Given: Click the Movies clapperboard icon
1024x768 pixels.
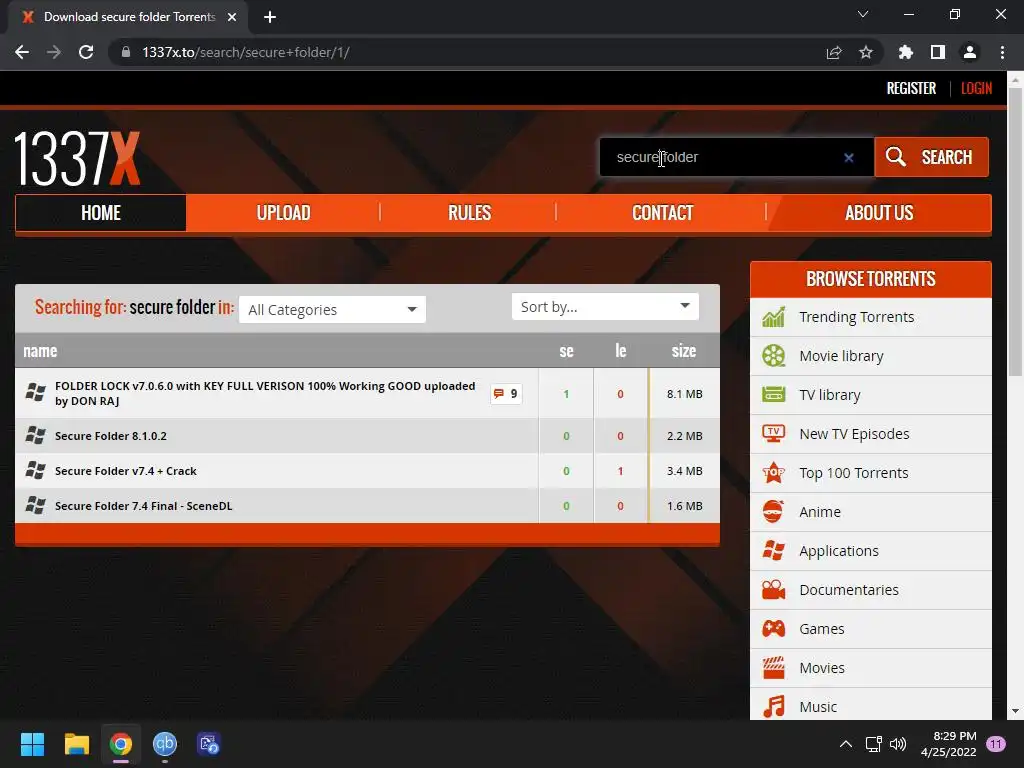Looking at the screenshot, I should pos(774,667).
